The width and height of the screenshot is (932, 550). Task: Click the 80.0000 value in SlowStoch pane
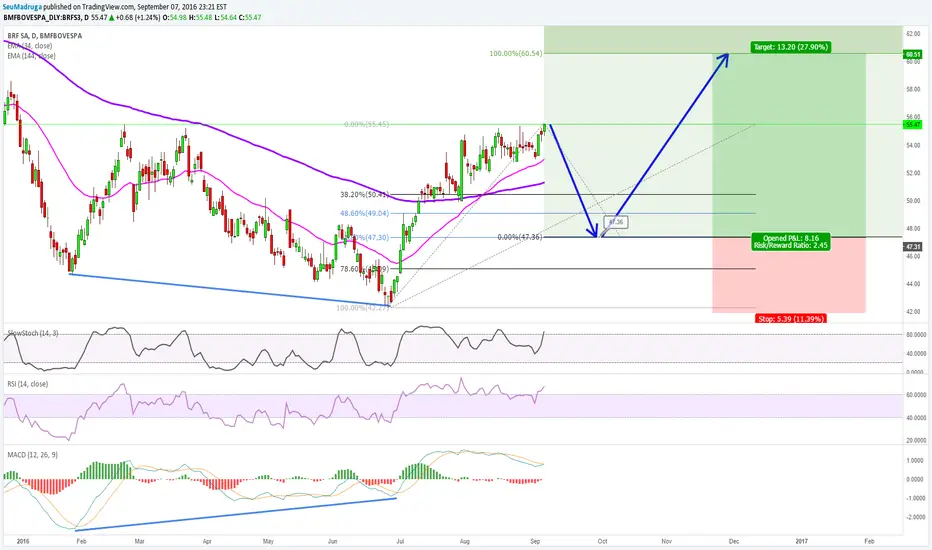(x=915, y=336)
